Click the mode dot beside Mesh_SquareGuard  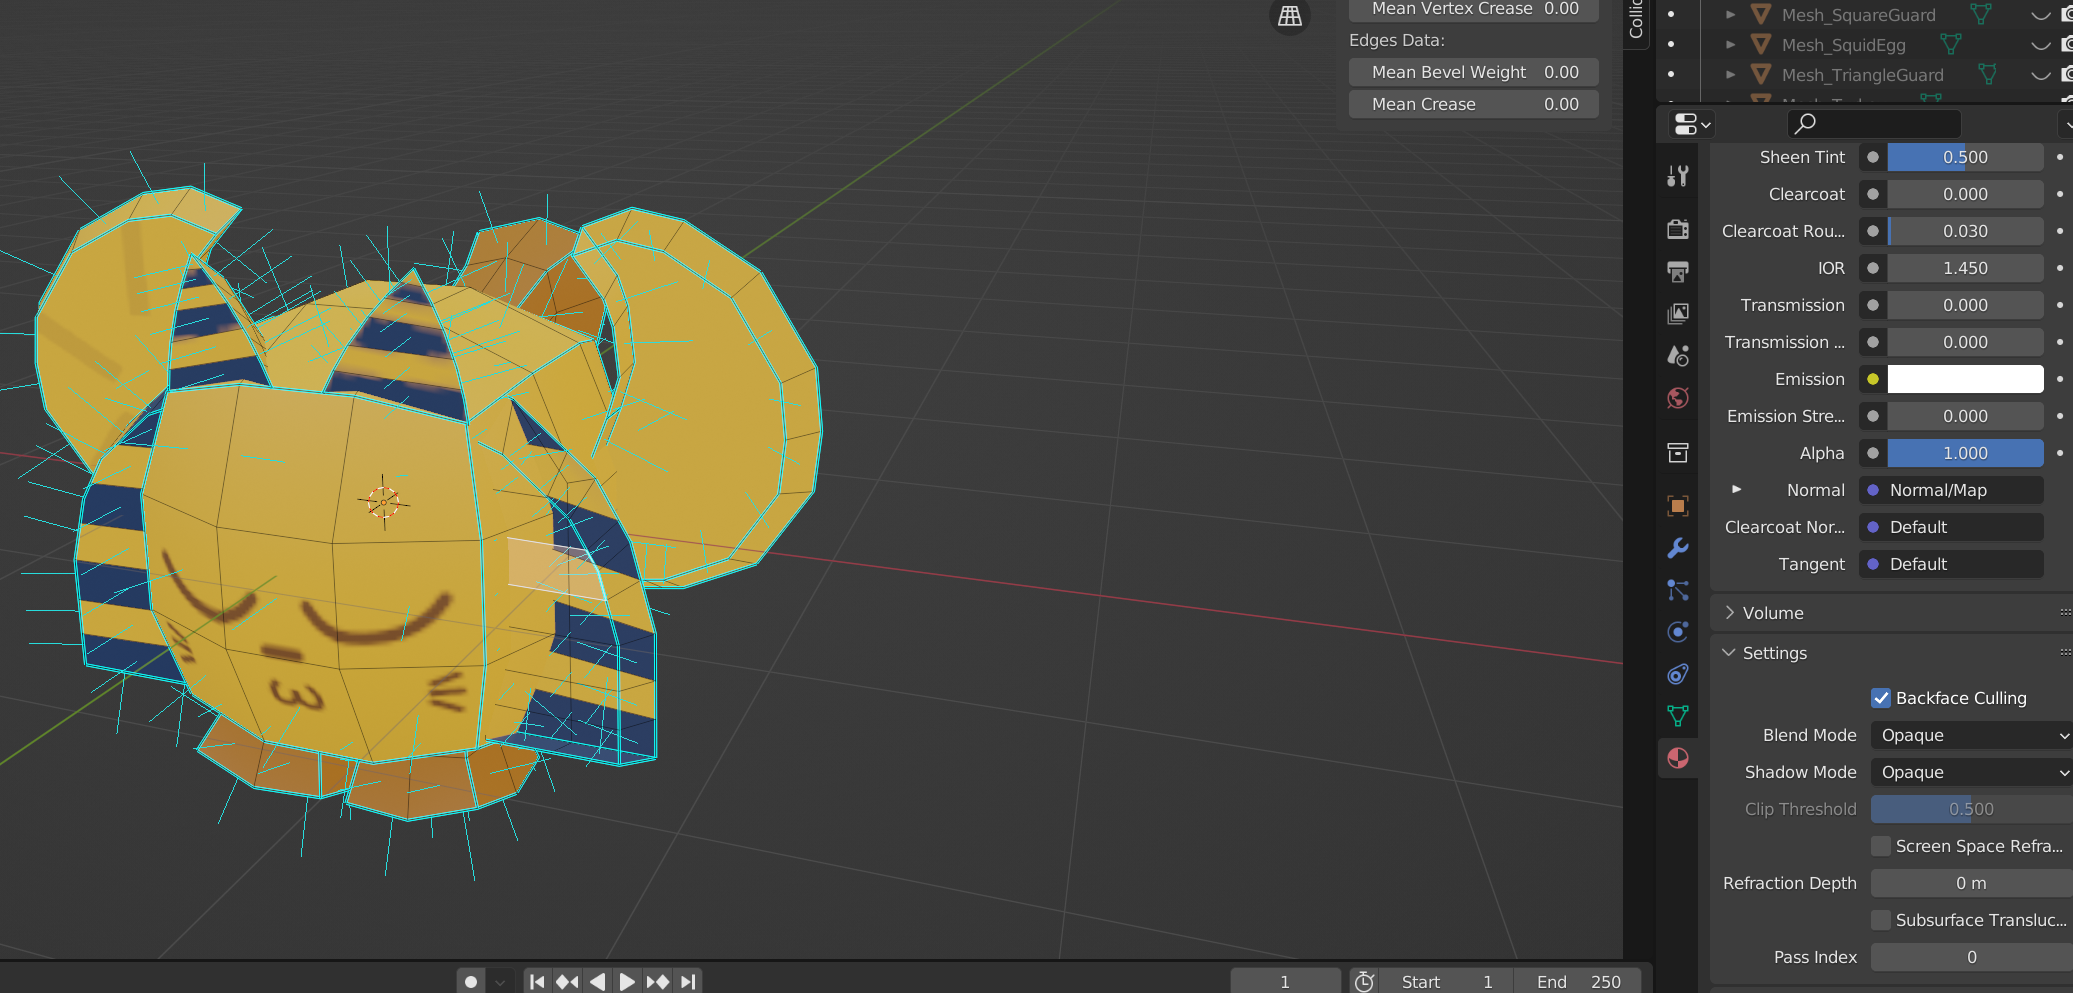click(x=1671, y=14)
